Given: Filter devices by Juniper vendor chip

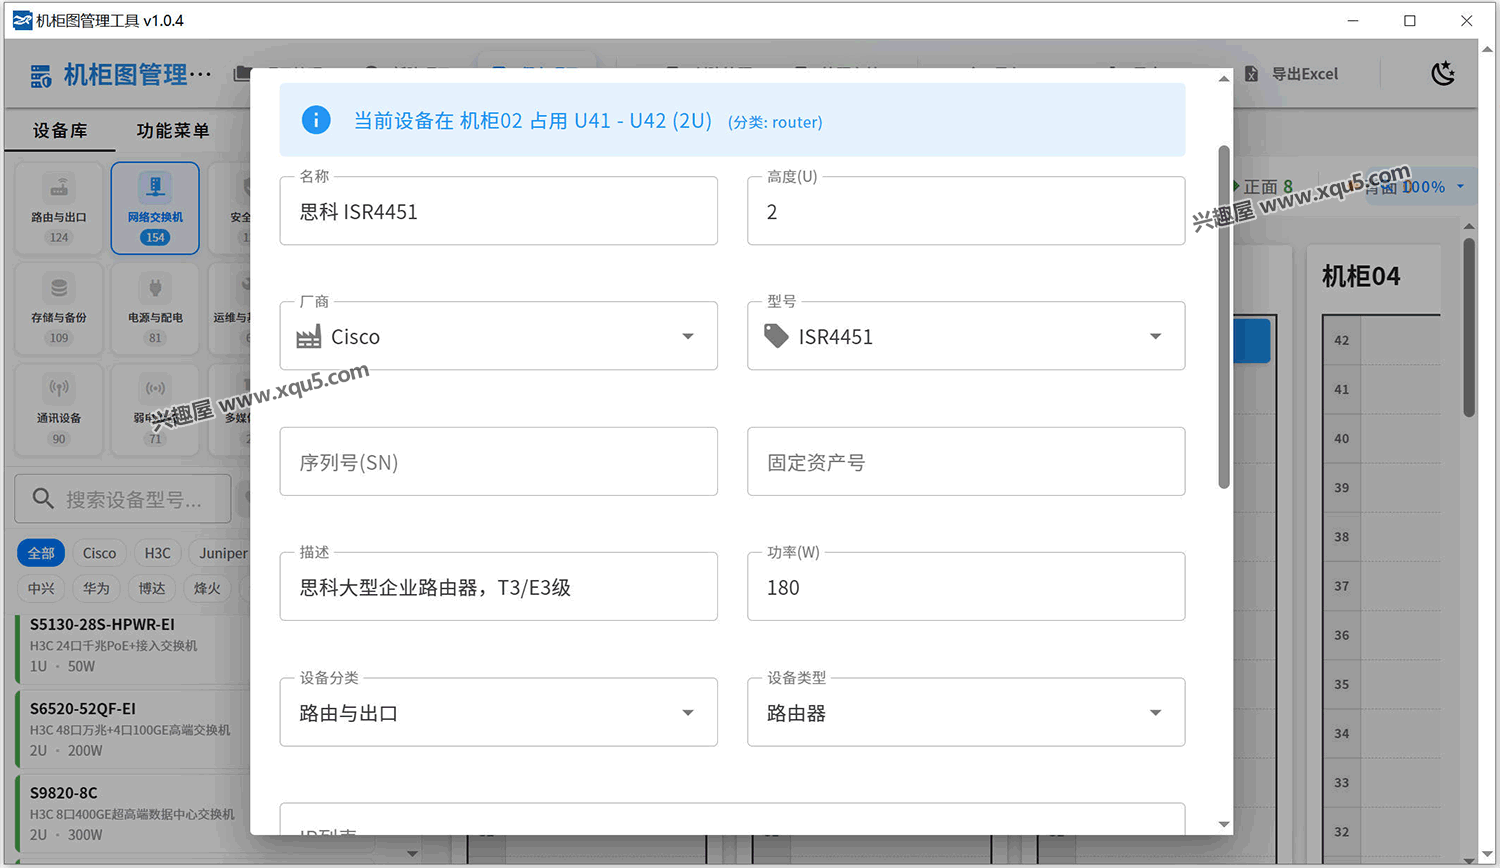Looking at the screenshot, I should tap(221, 553).
